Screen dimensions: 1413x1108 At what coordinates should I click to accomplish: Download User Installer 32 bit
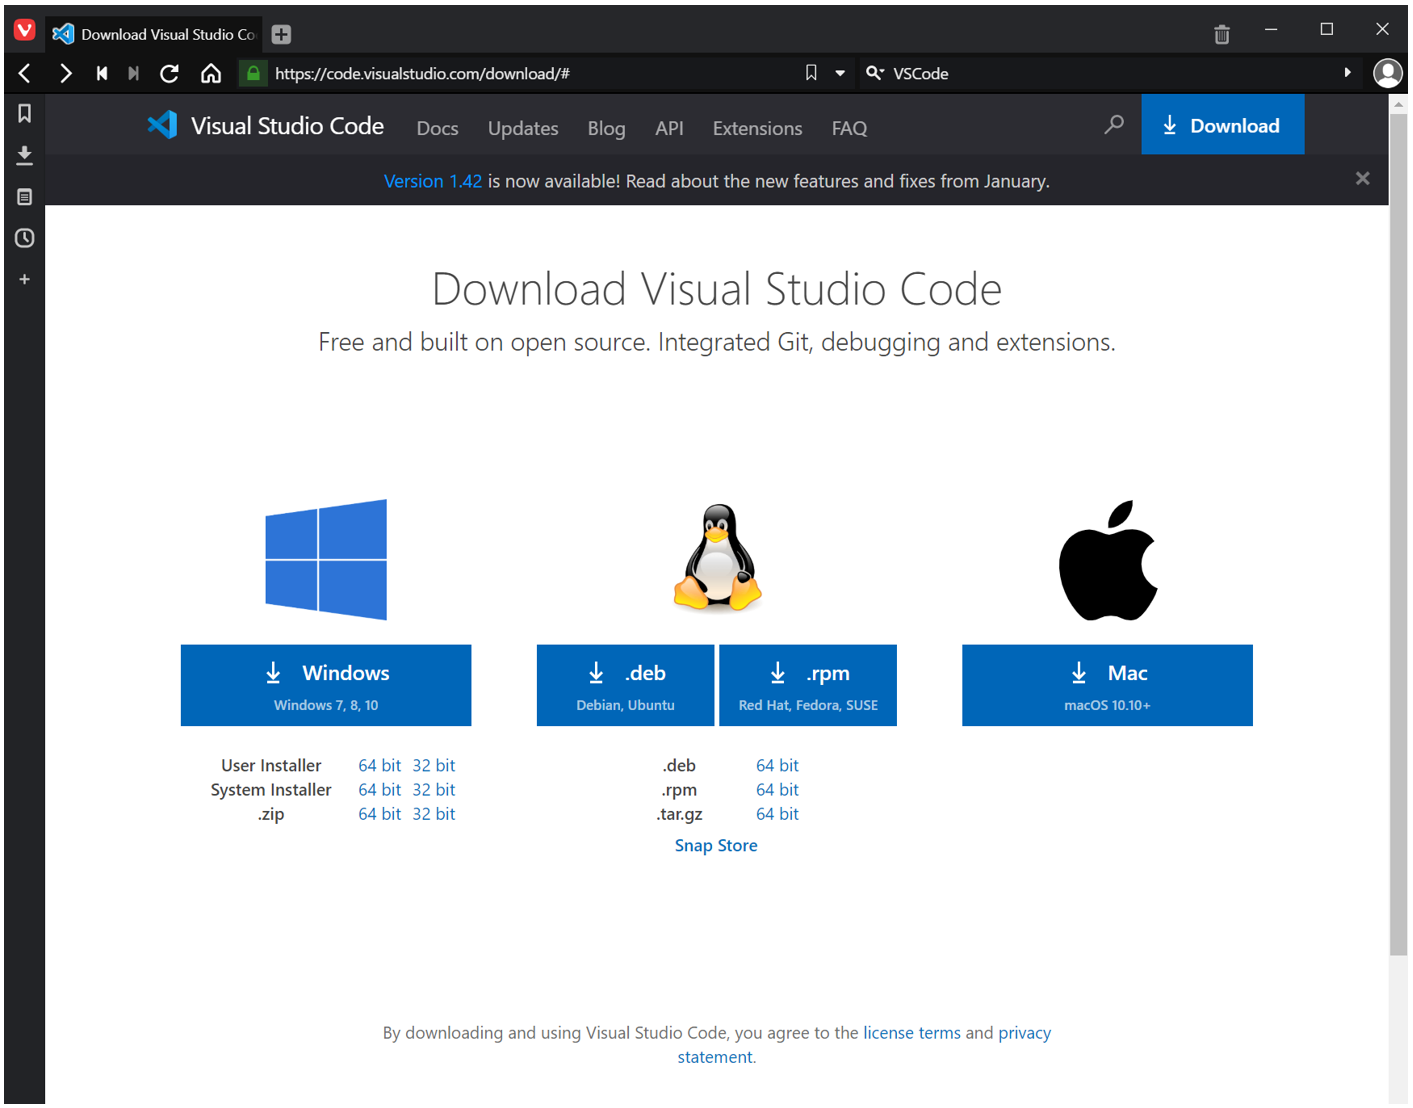pos(434,765)
